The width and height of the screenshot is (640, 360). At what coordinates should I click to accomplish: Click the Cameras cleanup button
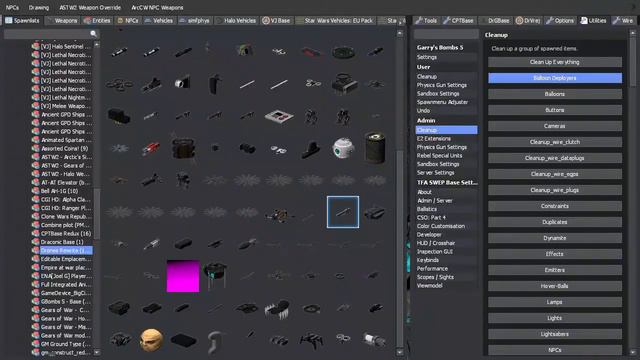[x=555, y=126]
